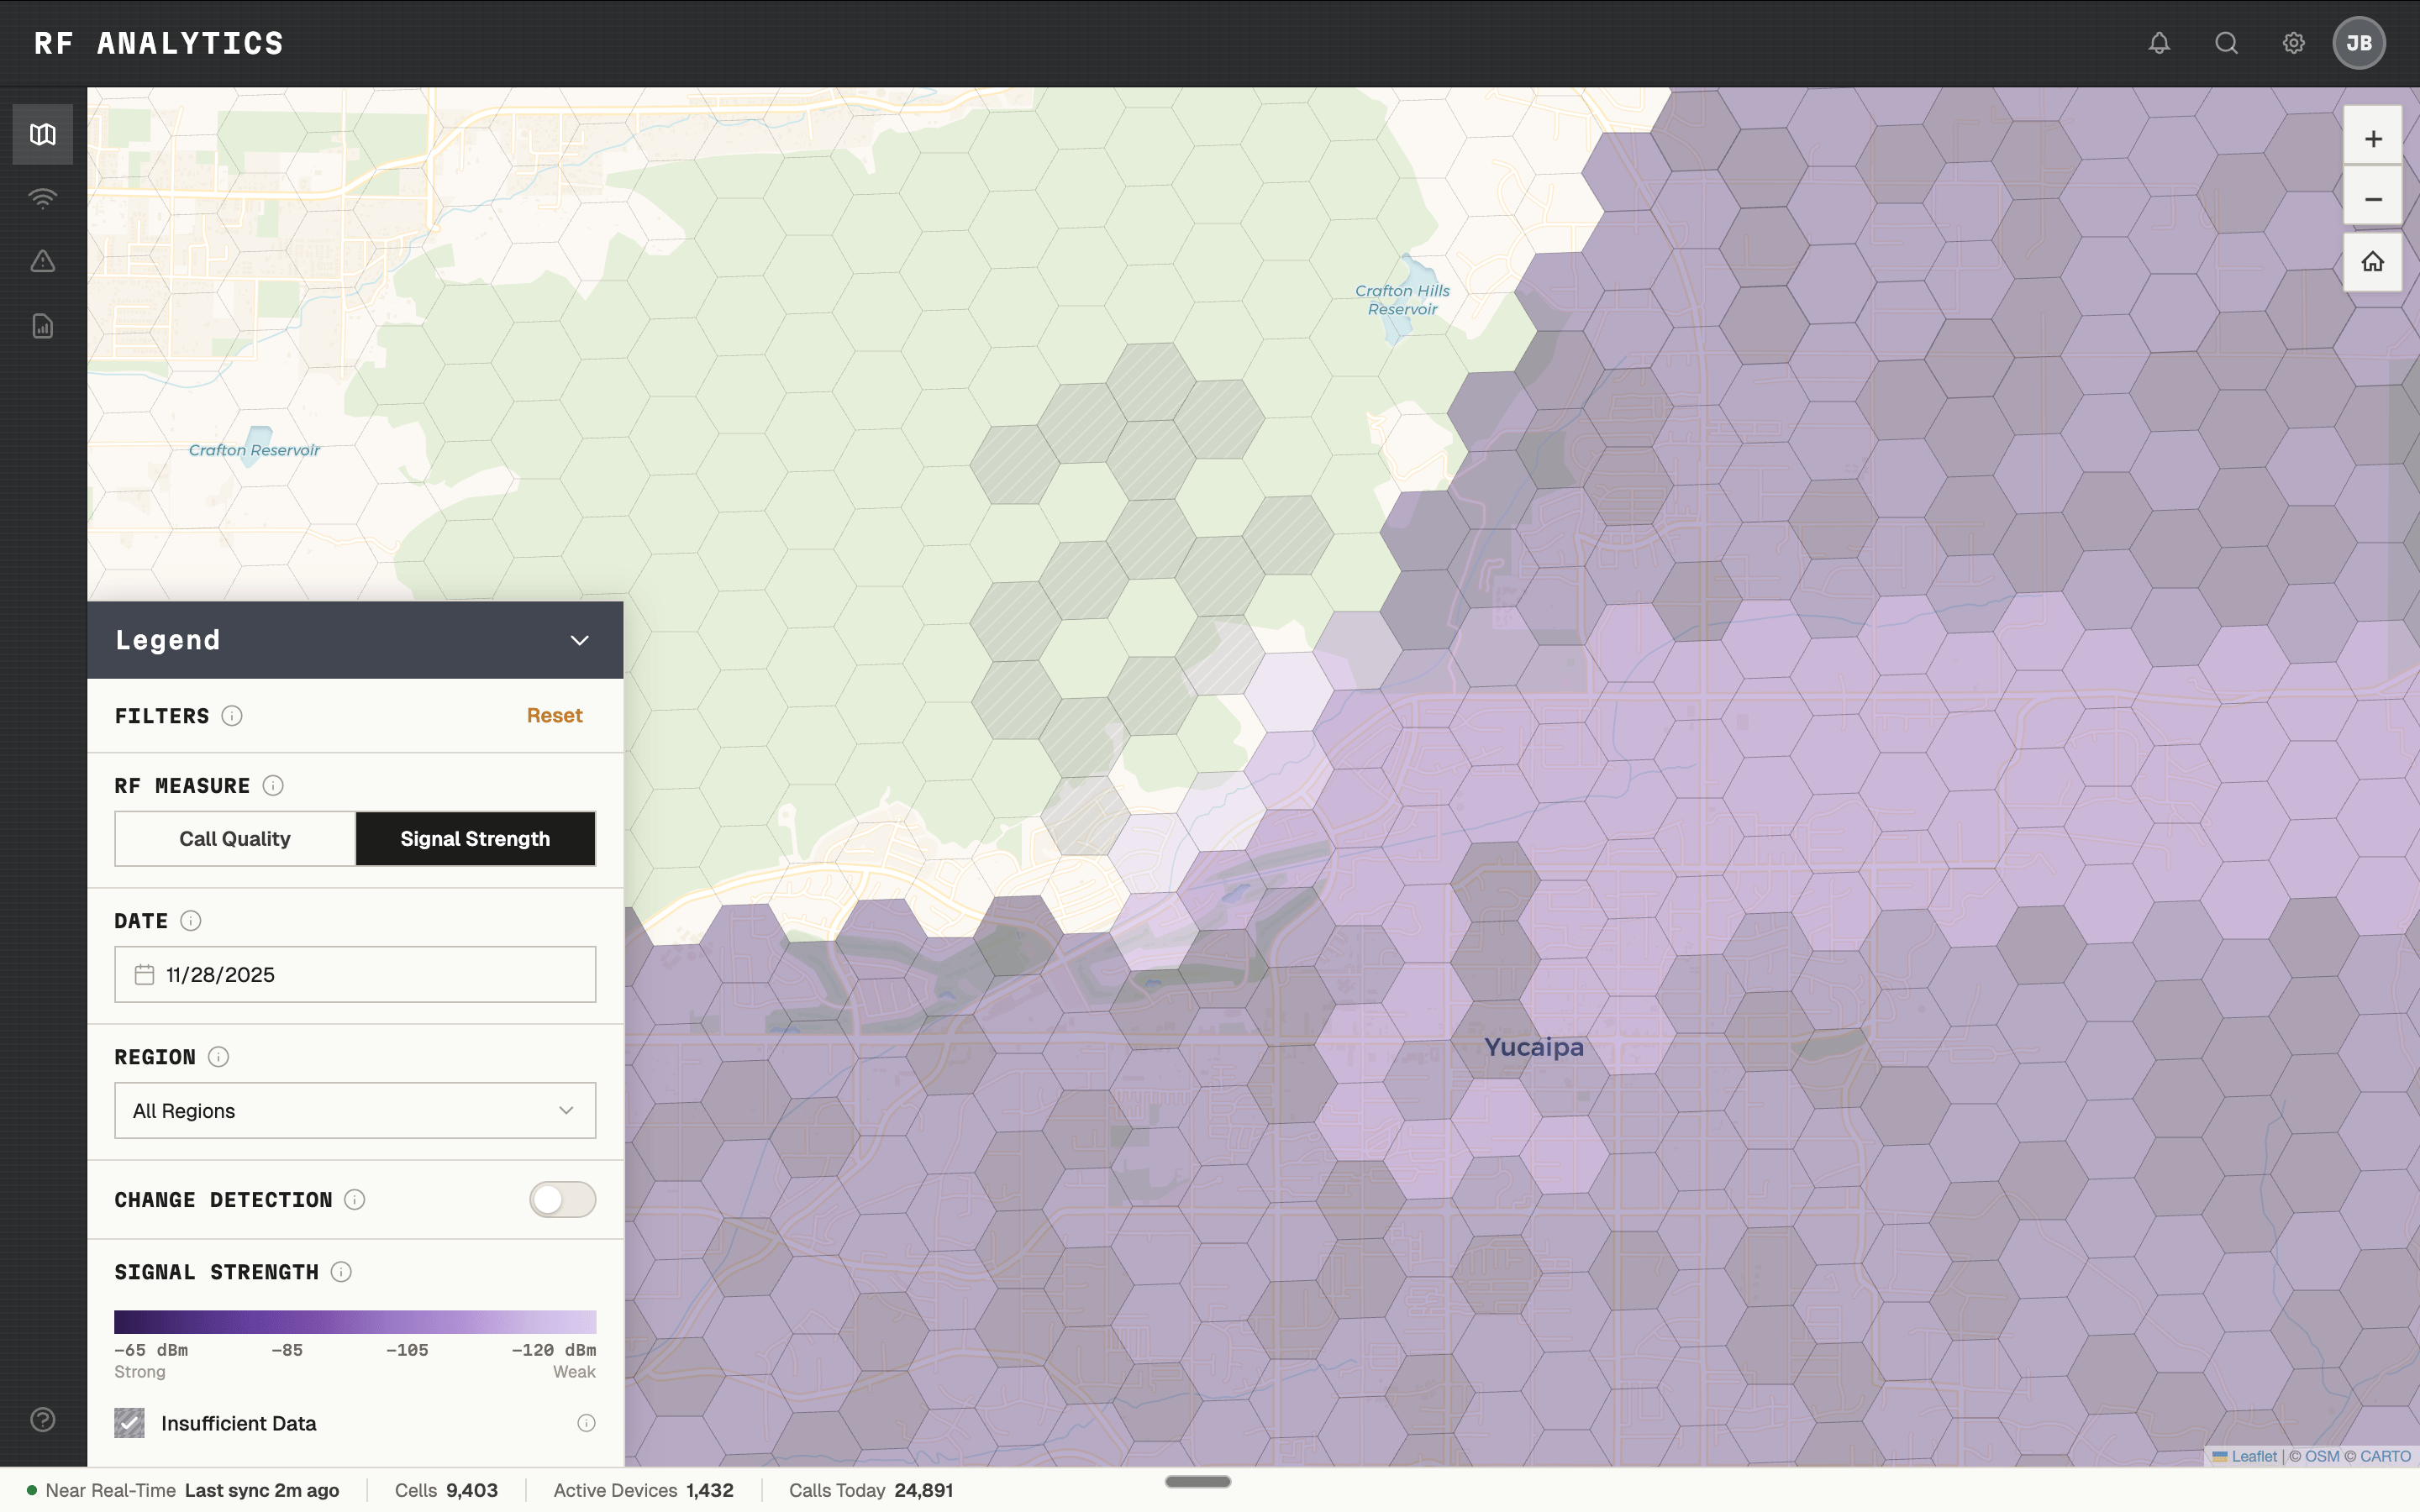Open the reports document icon

[x=42, y=326]
